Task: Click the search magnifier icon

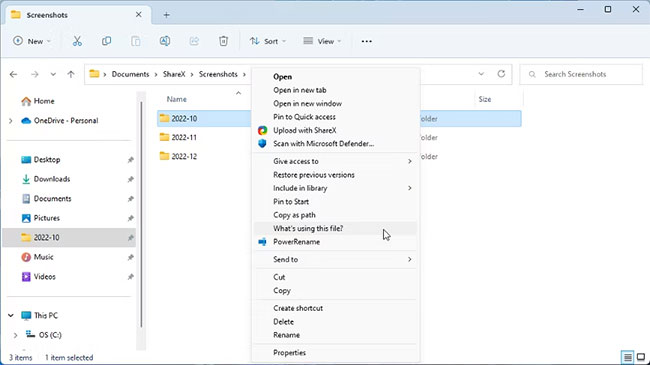Action: click(x=532, y=74)
